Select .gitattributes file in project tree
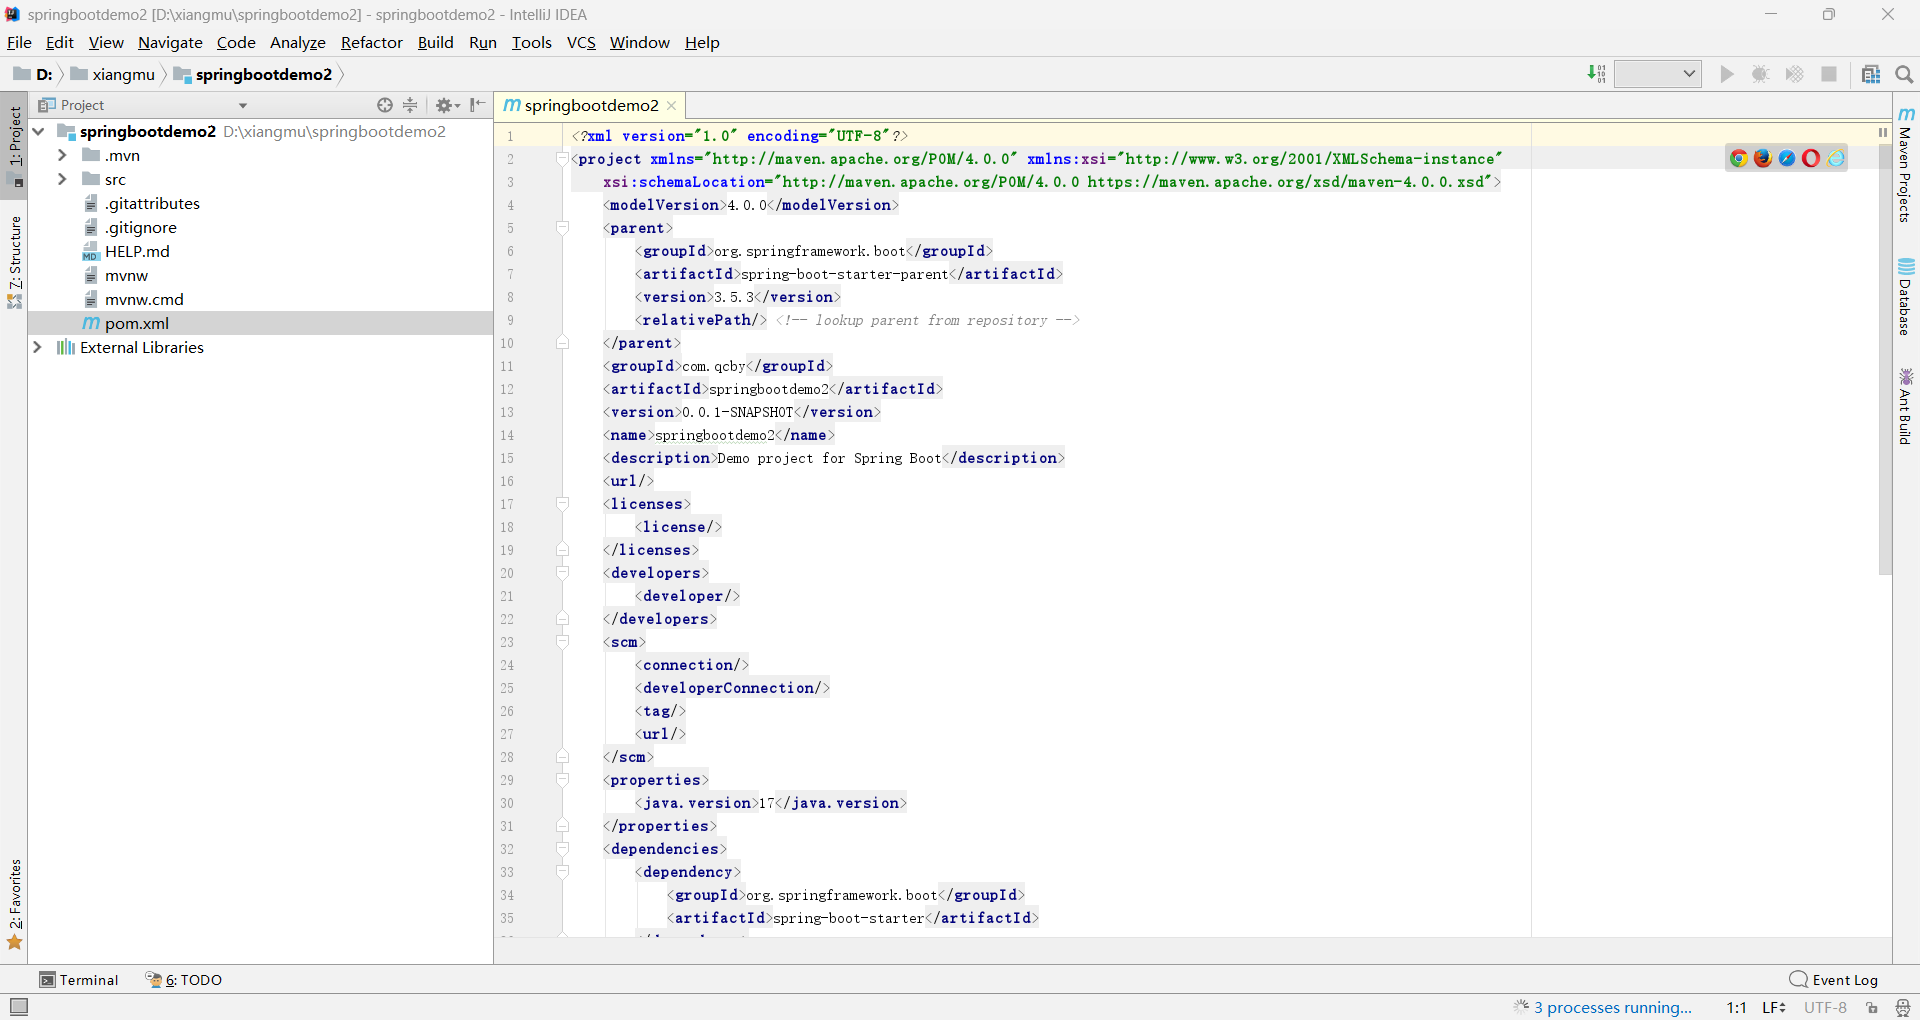Viewport: 1920px width, 1020px height. [x=152, y=203]
